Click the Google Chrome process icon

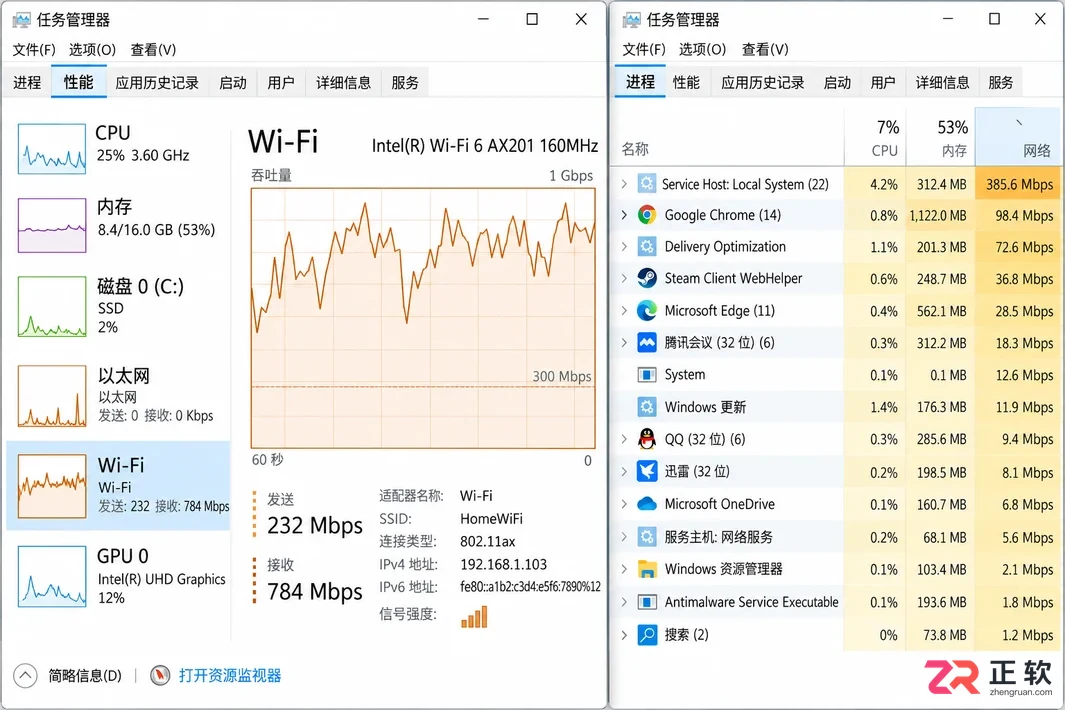pos(647,215)
